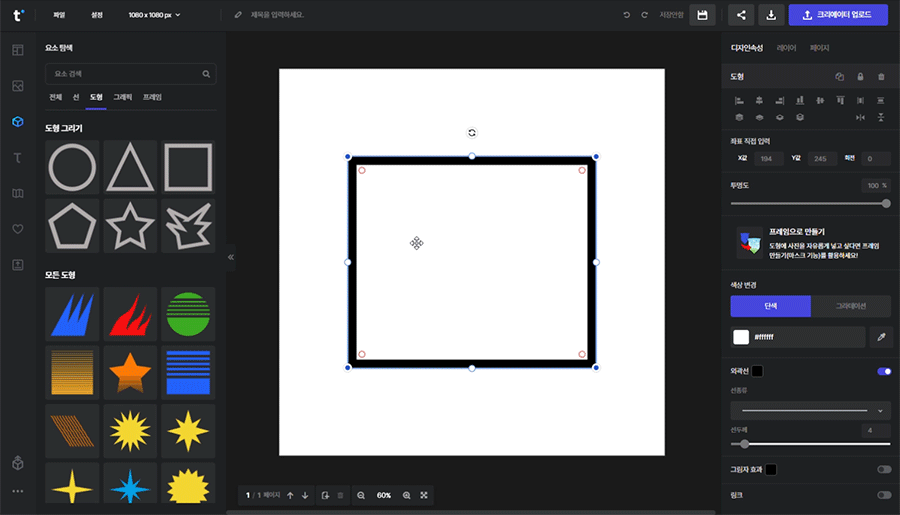Viewport: 900px width, 515px height.
Task: Lock the selected shape with padlock icon
Action: point(860,76)
